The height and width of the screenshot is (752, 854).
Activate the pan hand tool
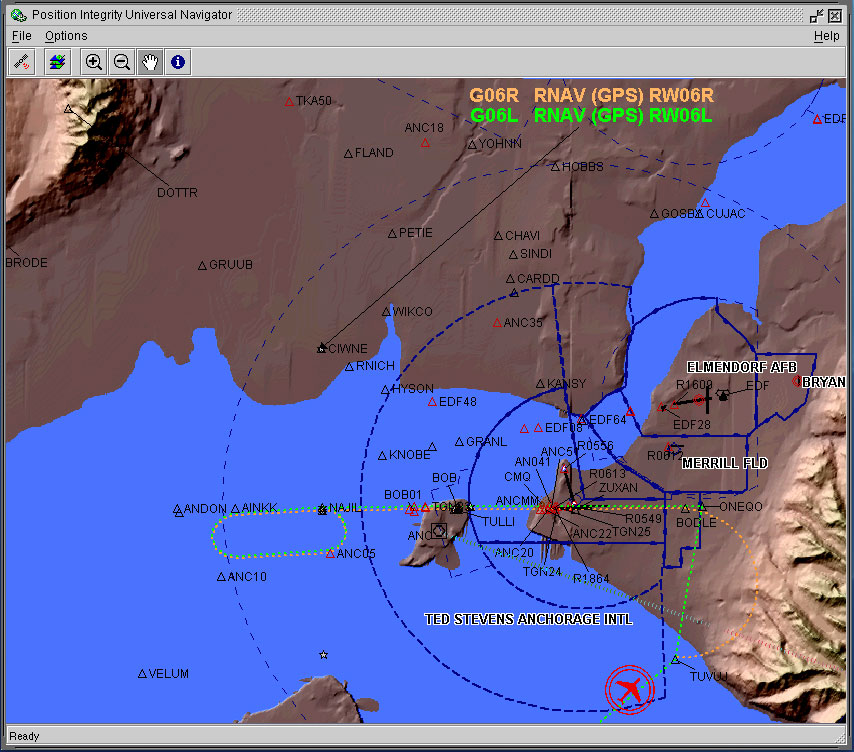[x=150, y=62]
